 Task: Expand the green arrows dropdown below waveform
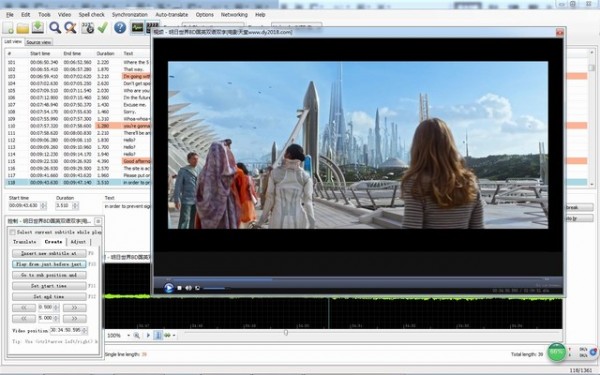click(x=174, y=336)
